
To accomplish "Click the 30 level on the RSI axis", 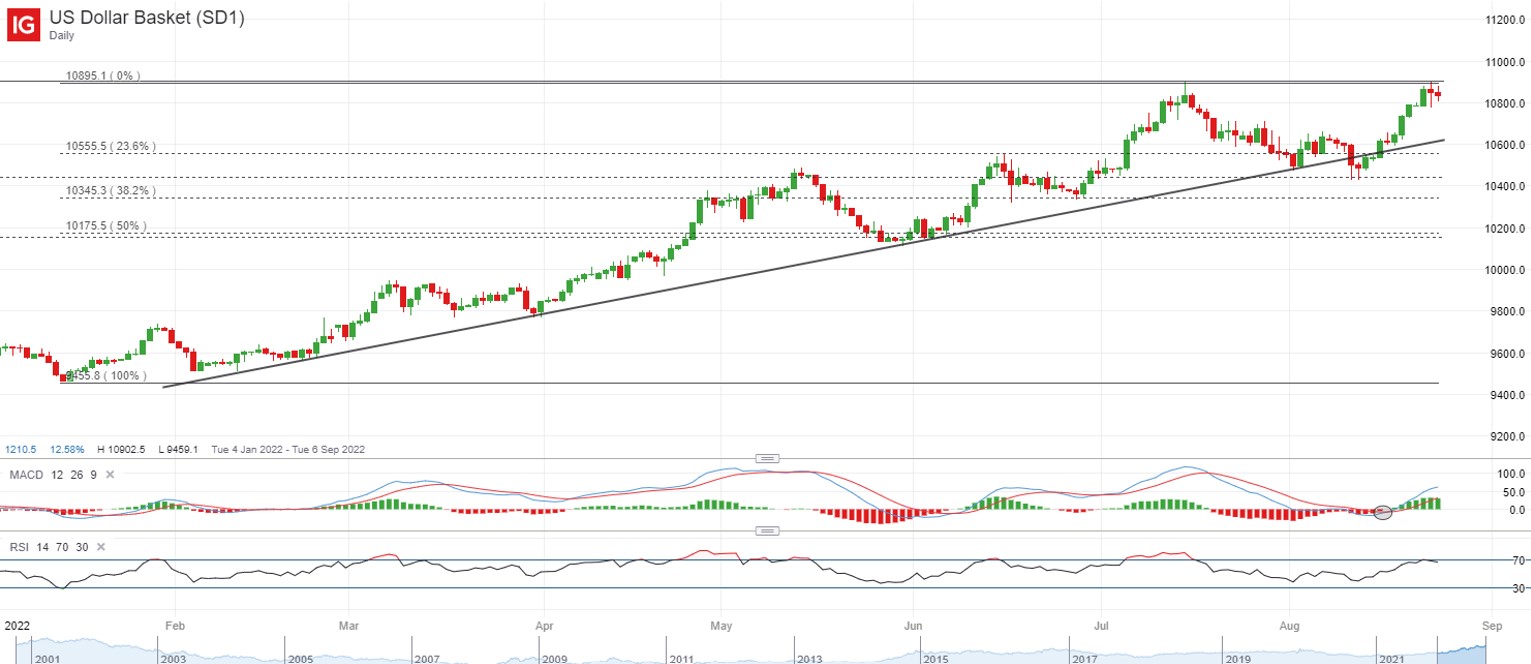I will 1520,589.
